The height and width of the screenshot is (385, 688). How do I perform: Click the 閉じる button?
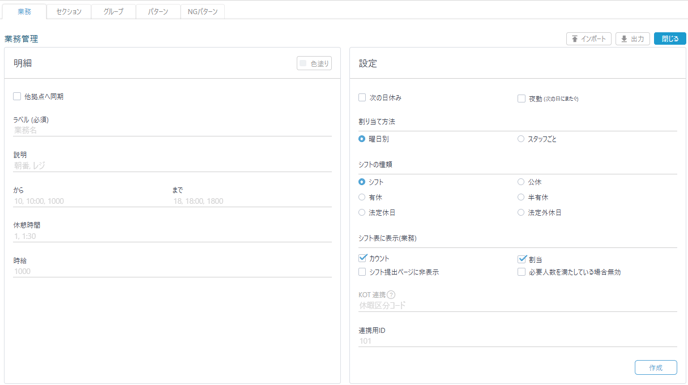coord(670,39)
